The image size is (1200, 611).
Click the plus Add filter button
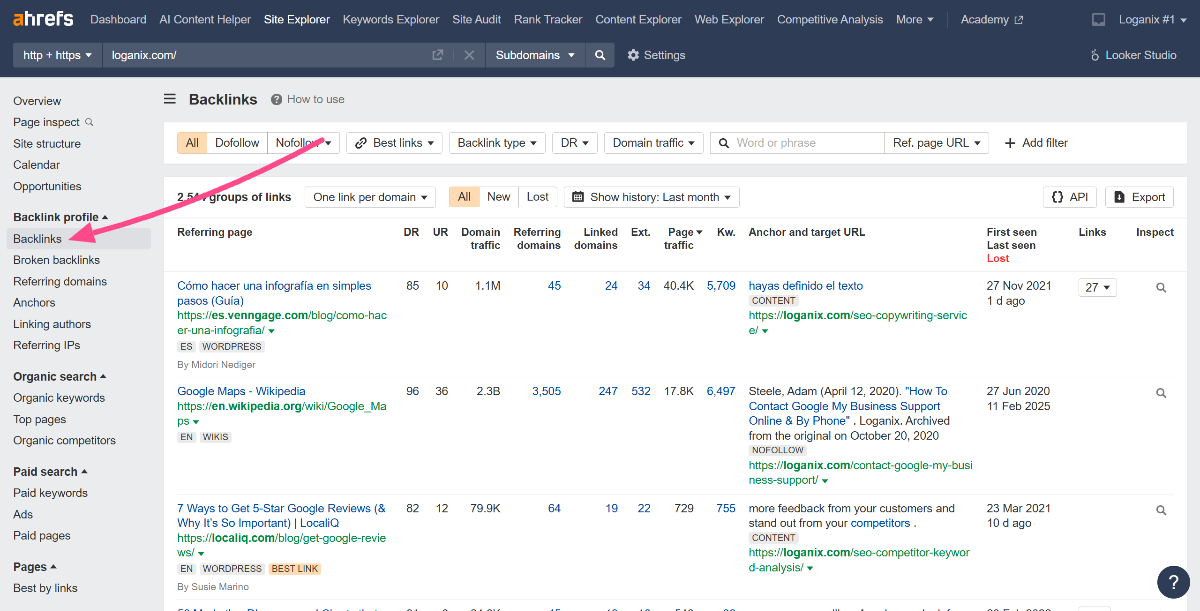[1036, 143]
